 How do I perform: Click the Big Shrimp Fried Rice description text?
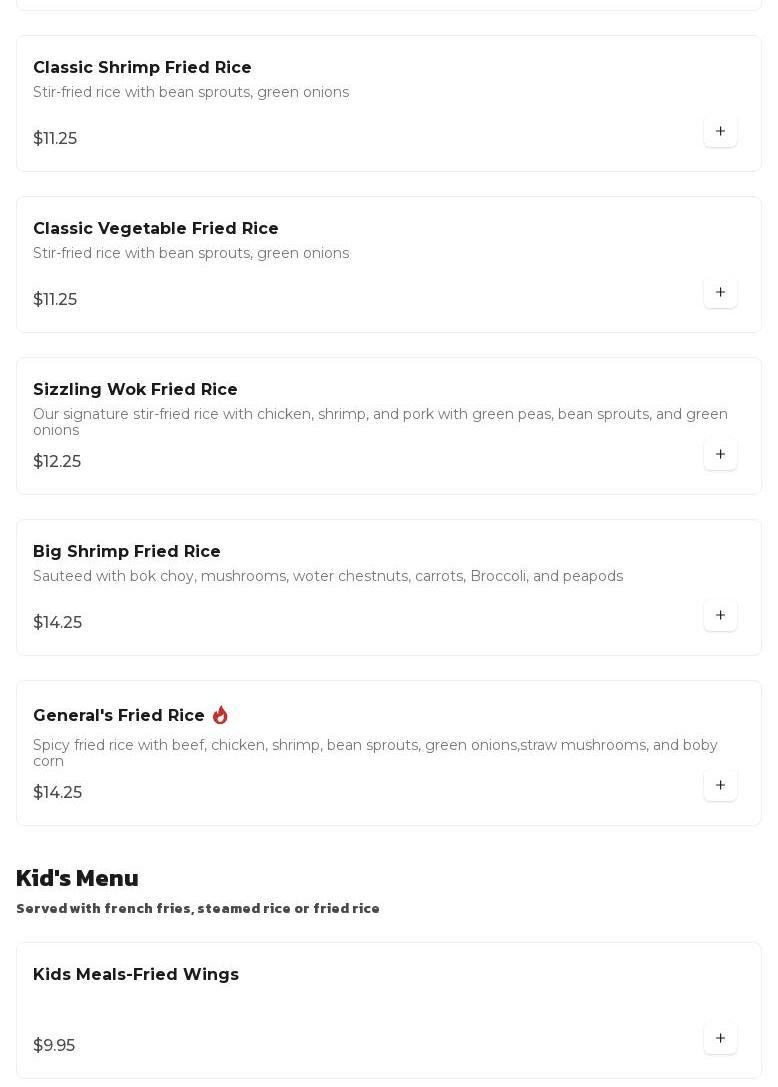pos(328,576)
